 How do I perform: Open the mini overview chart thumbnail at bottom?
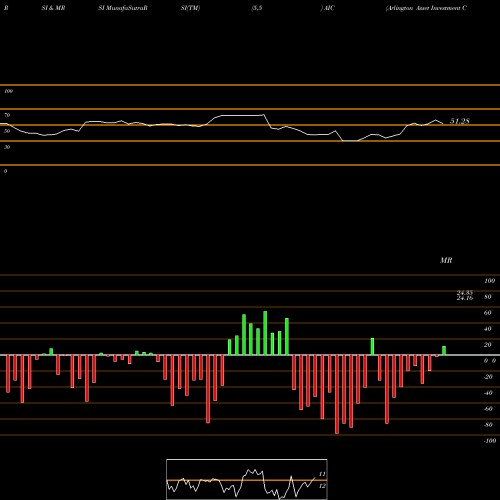coord(247,479)
